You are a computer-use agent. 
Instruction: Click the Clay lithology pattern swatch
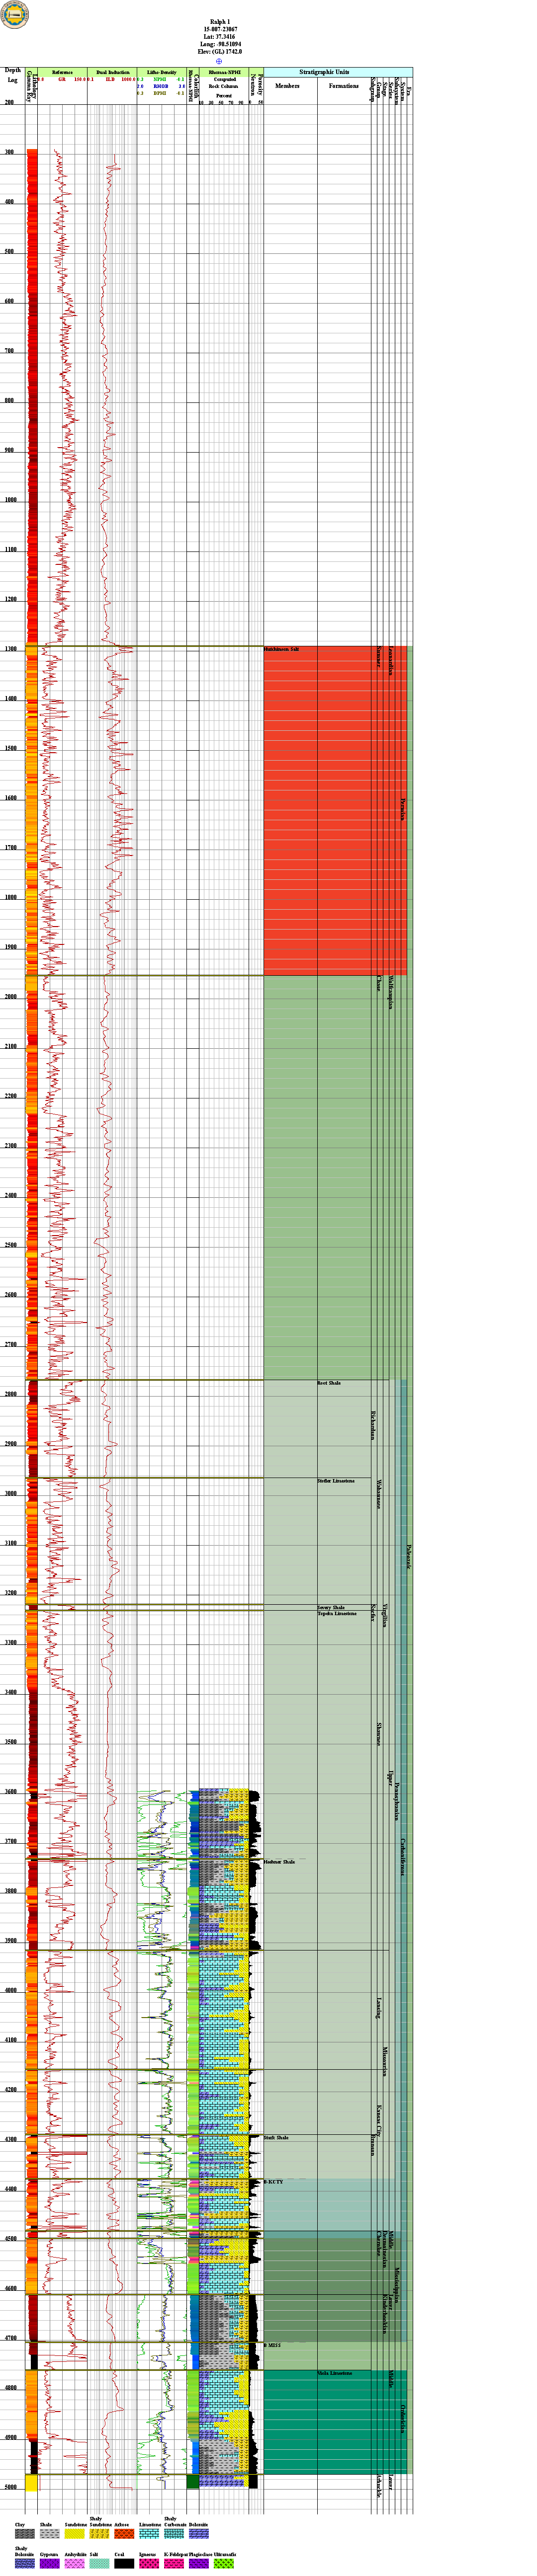point(25,2534)
